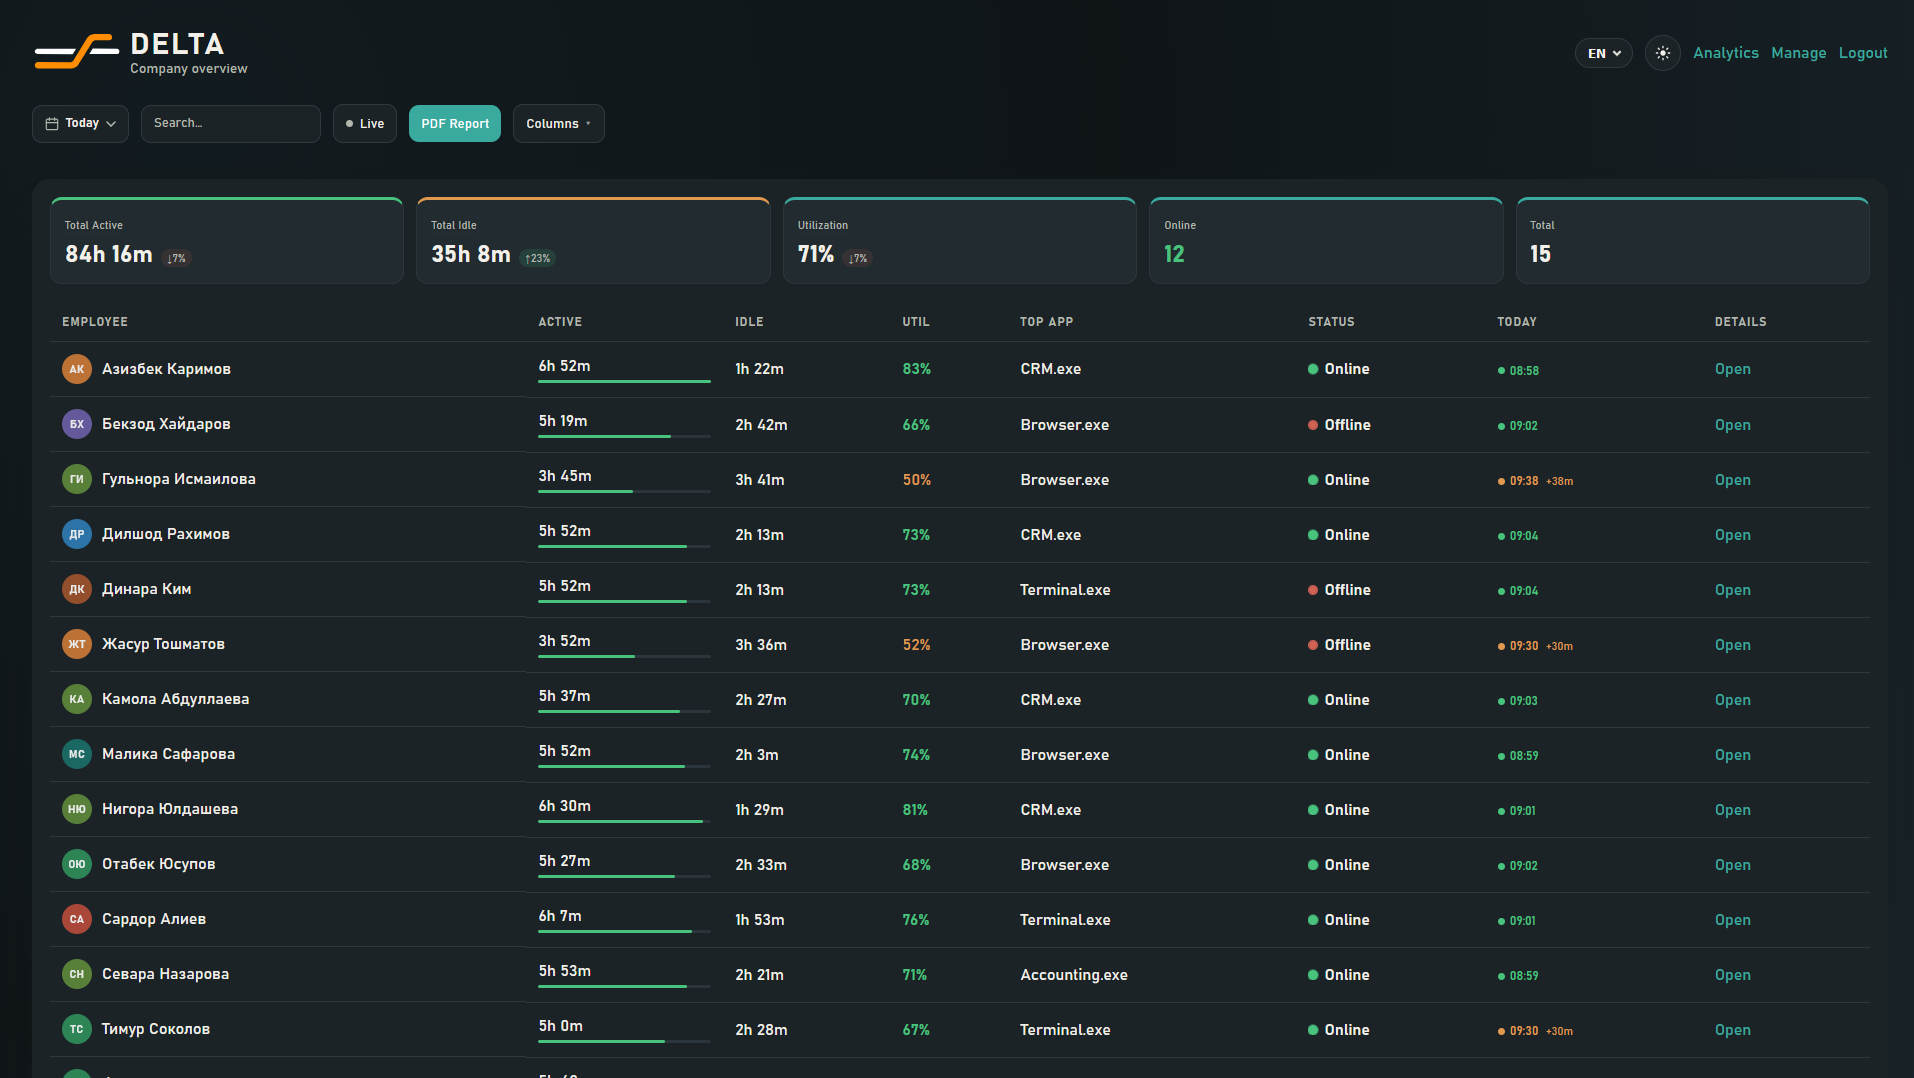This screenshot has height=1078, width=1914.
Task: Click the Accounting.exe top app cell
Action: 1074,975
